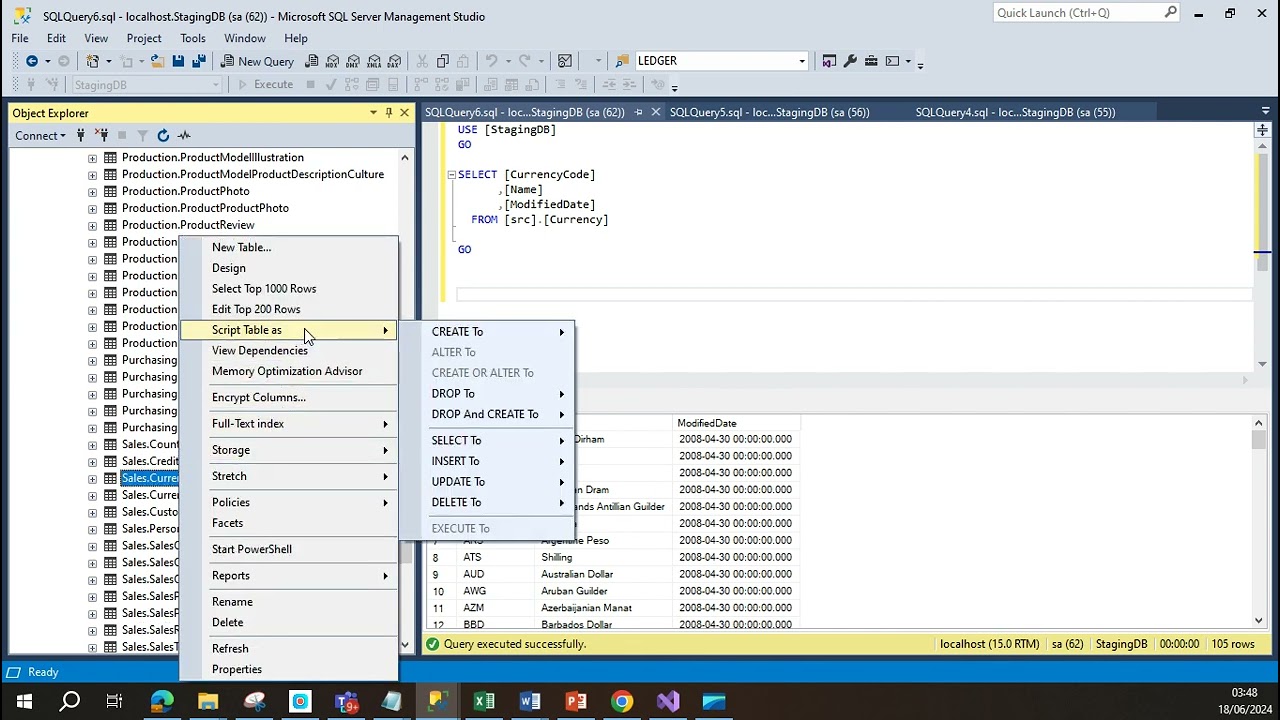
Task: Open CREATE To submenu
Action: (487, 332)
